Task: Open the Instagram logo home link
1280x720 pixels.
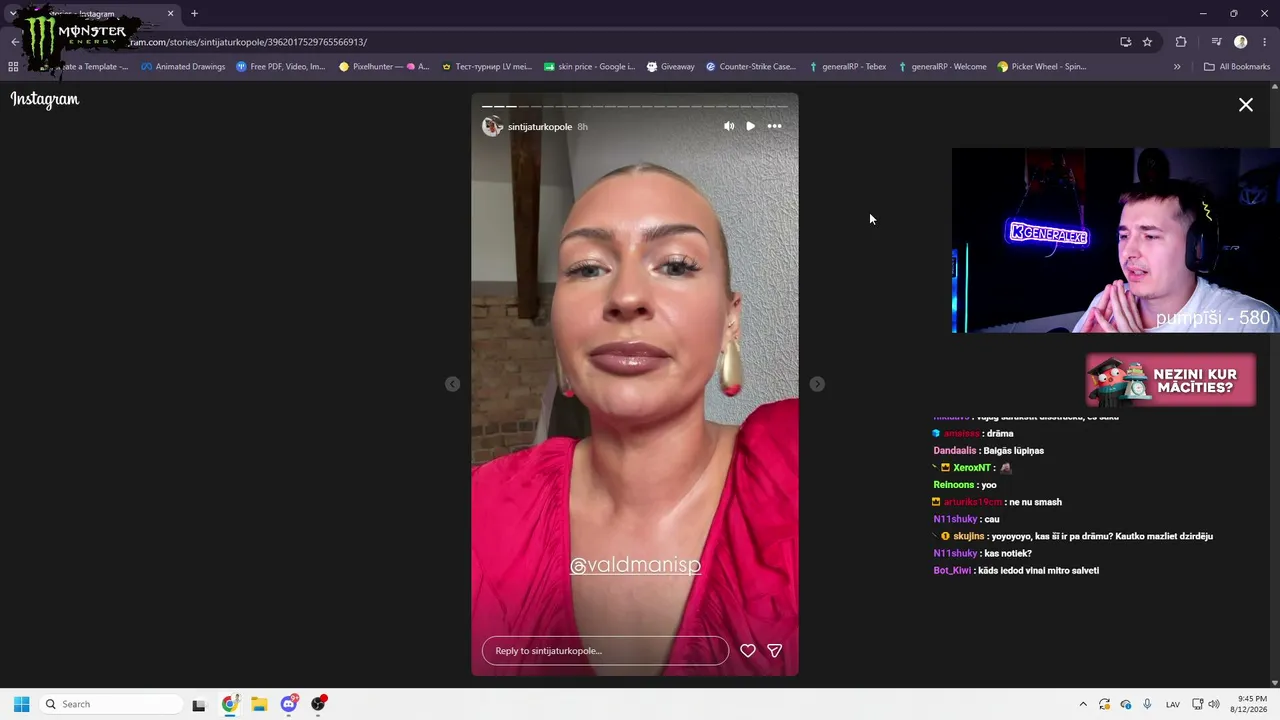Action: coord(45,99)
